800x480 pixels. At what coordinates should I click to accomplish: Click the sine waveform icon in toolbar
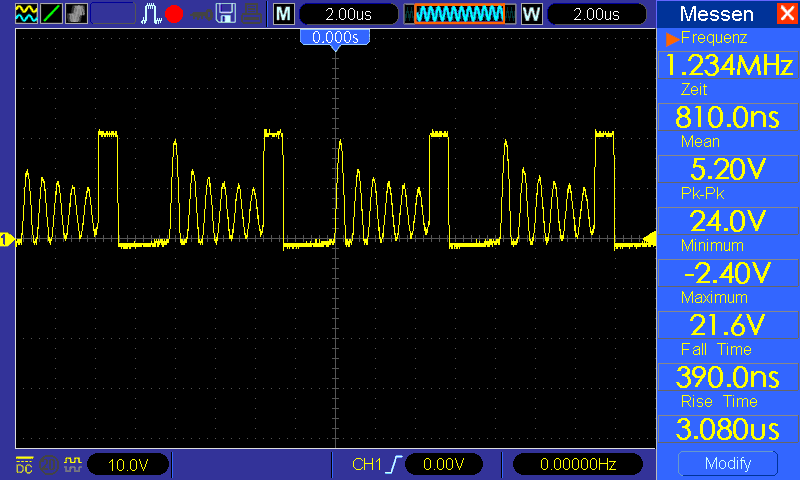point(26,13)
